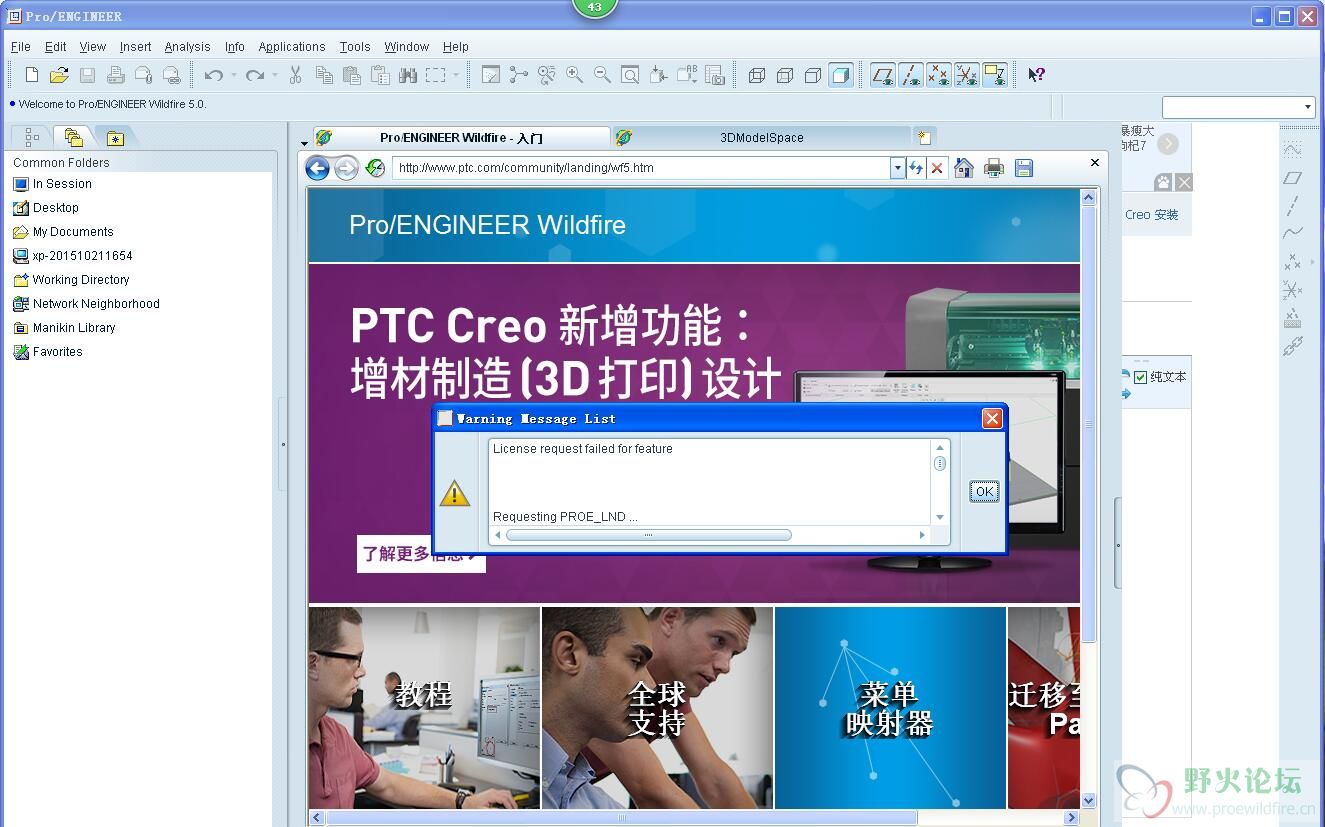Image resolution: width=1325 pixels, height=827 pixels.
Task: Select Shading display style
Action: pos(841,75)
